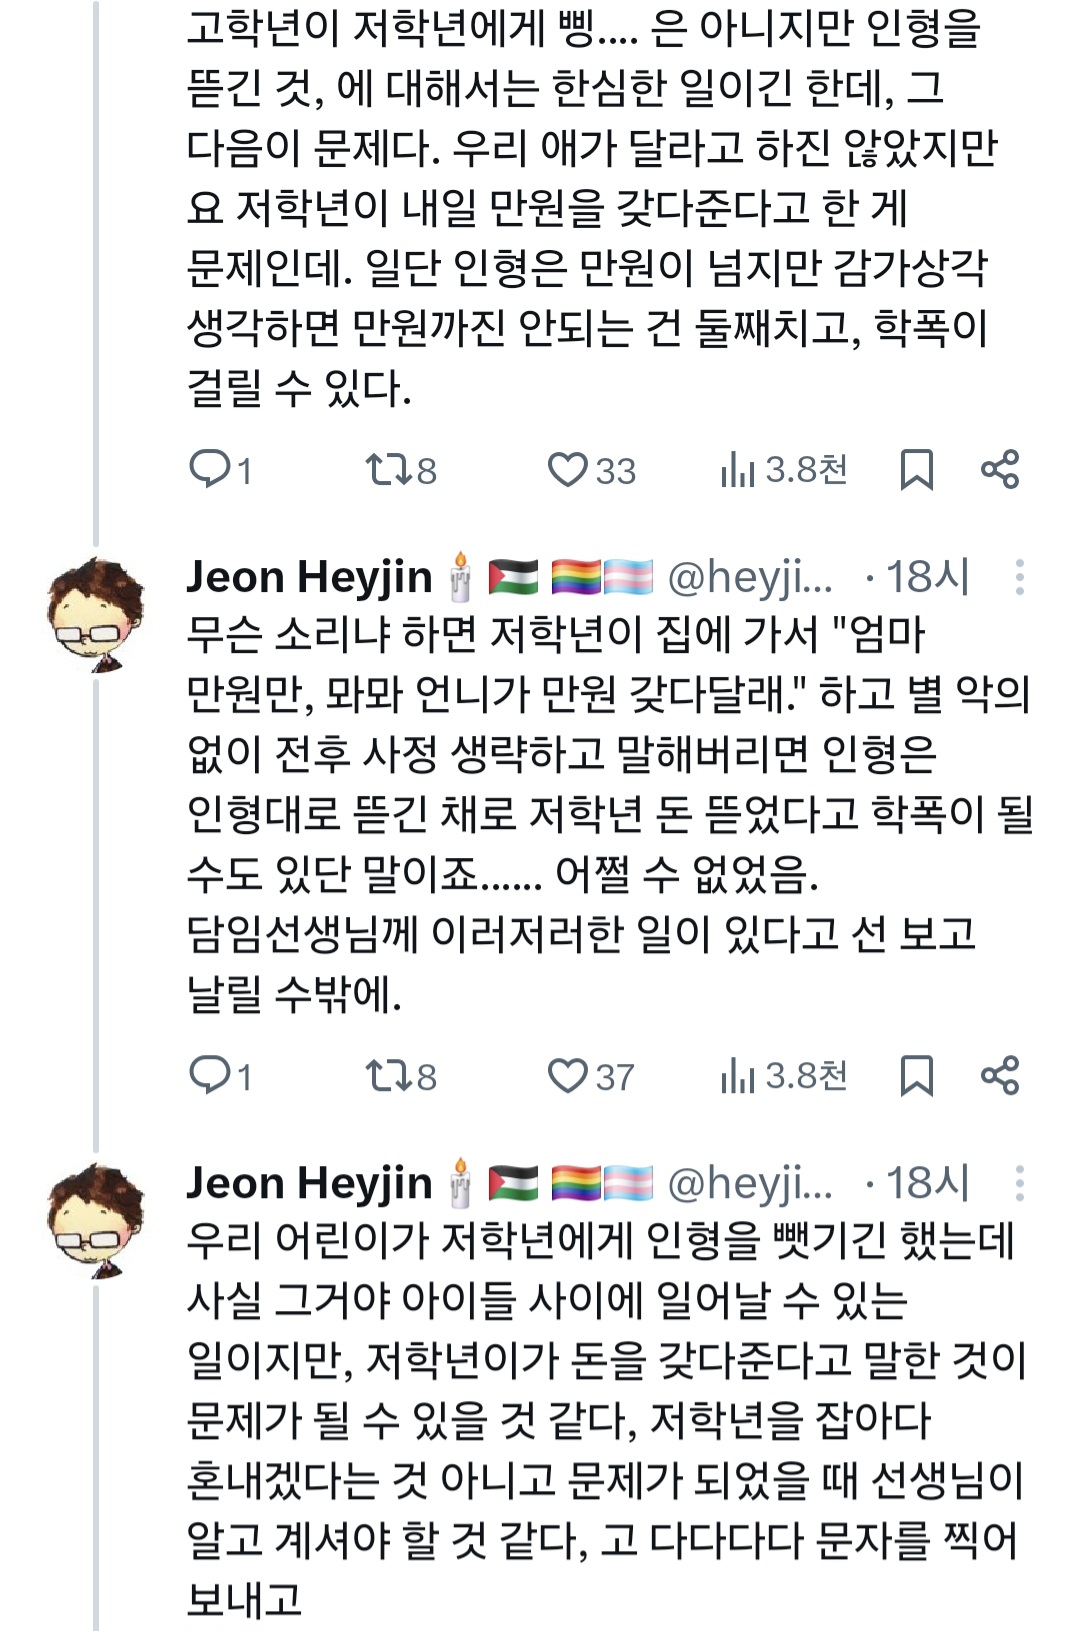
Task: Like the tweet with 37 likes
Action: coord(567,1075)
